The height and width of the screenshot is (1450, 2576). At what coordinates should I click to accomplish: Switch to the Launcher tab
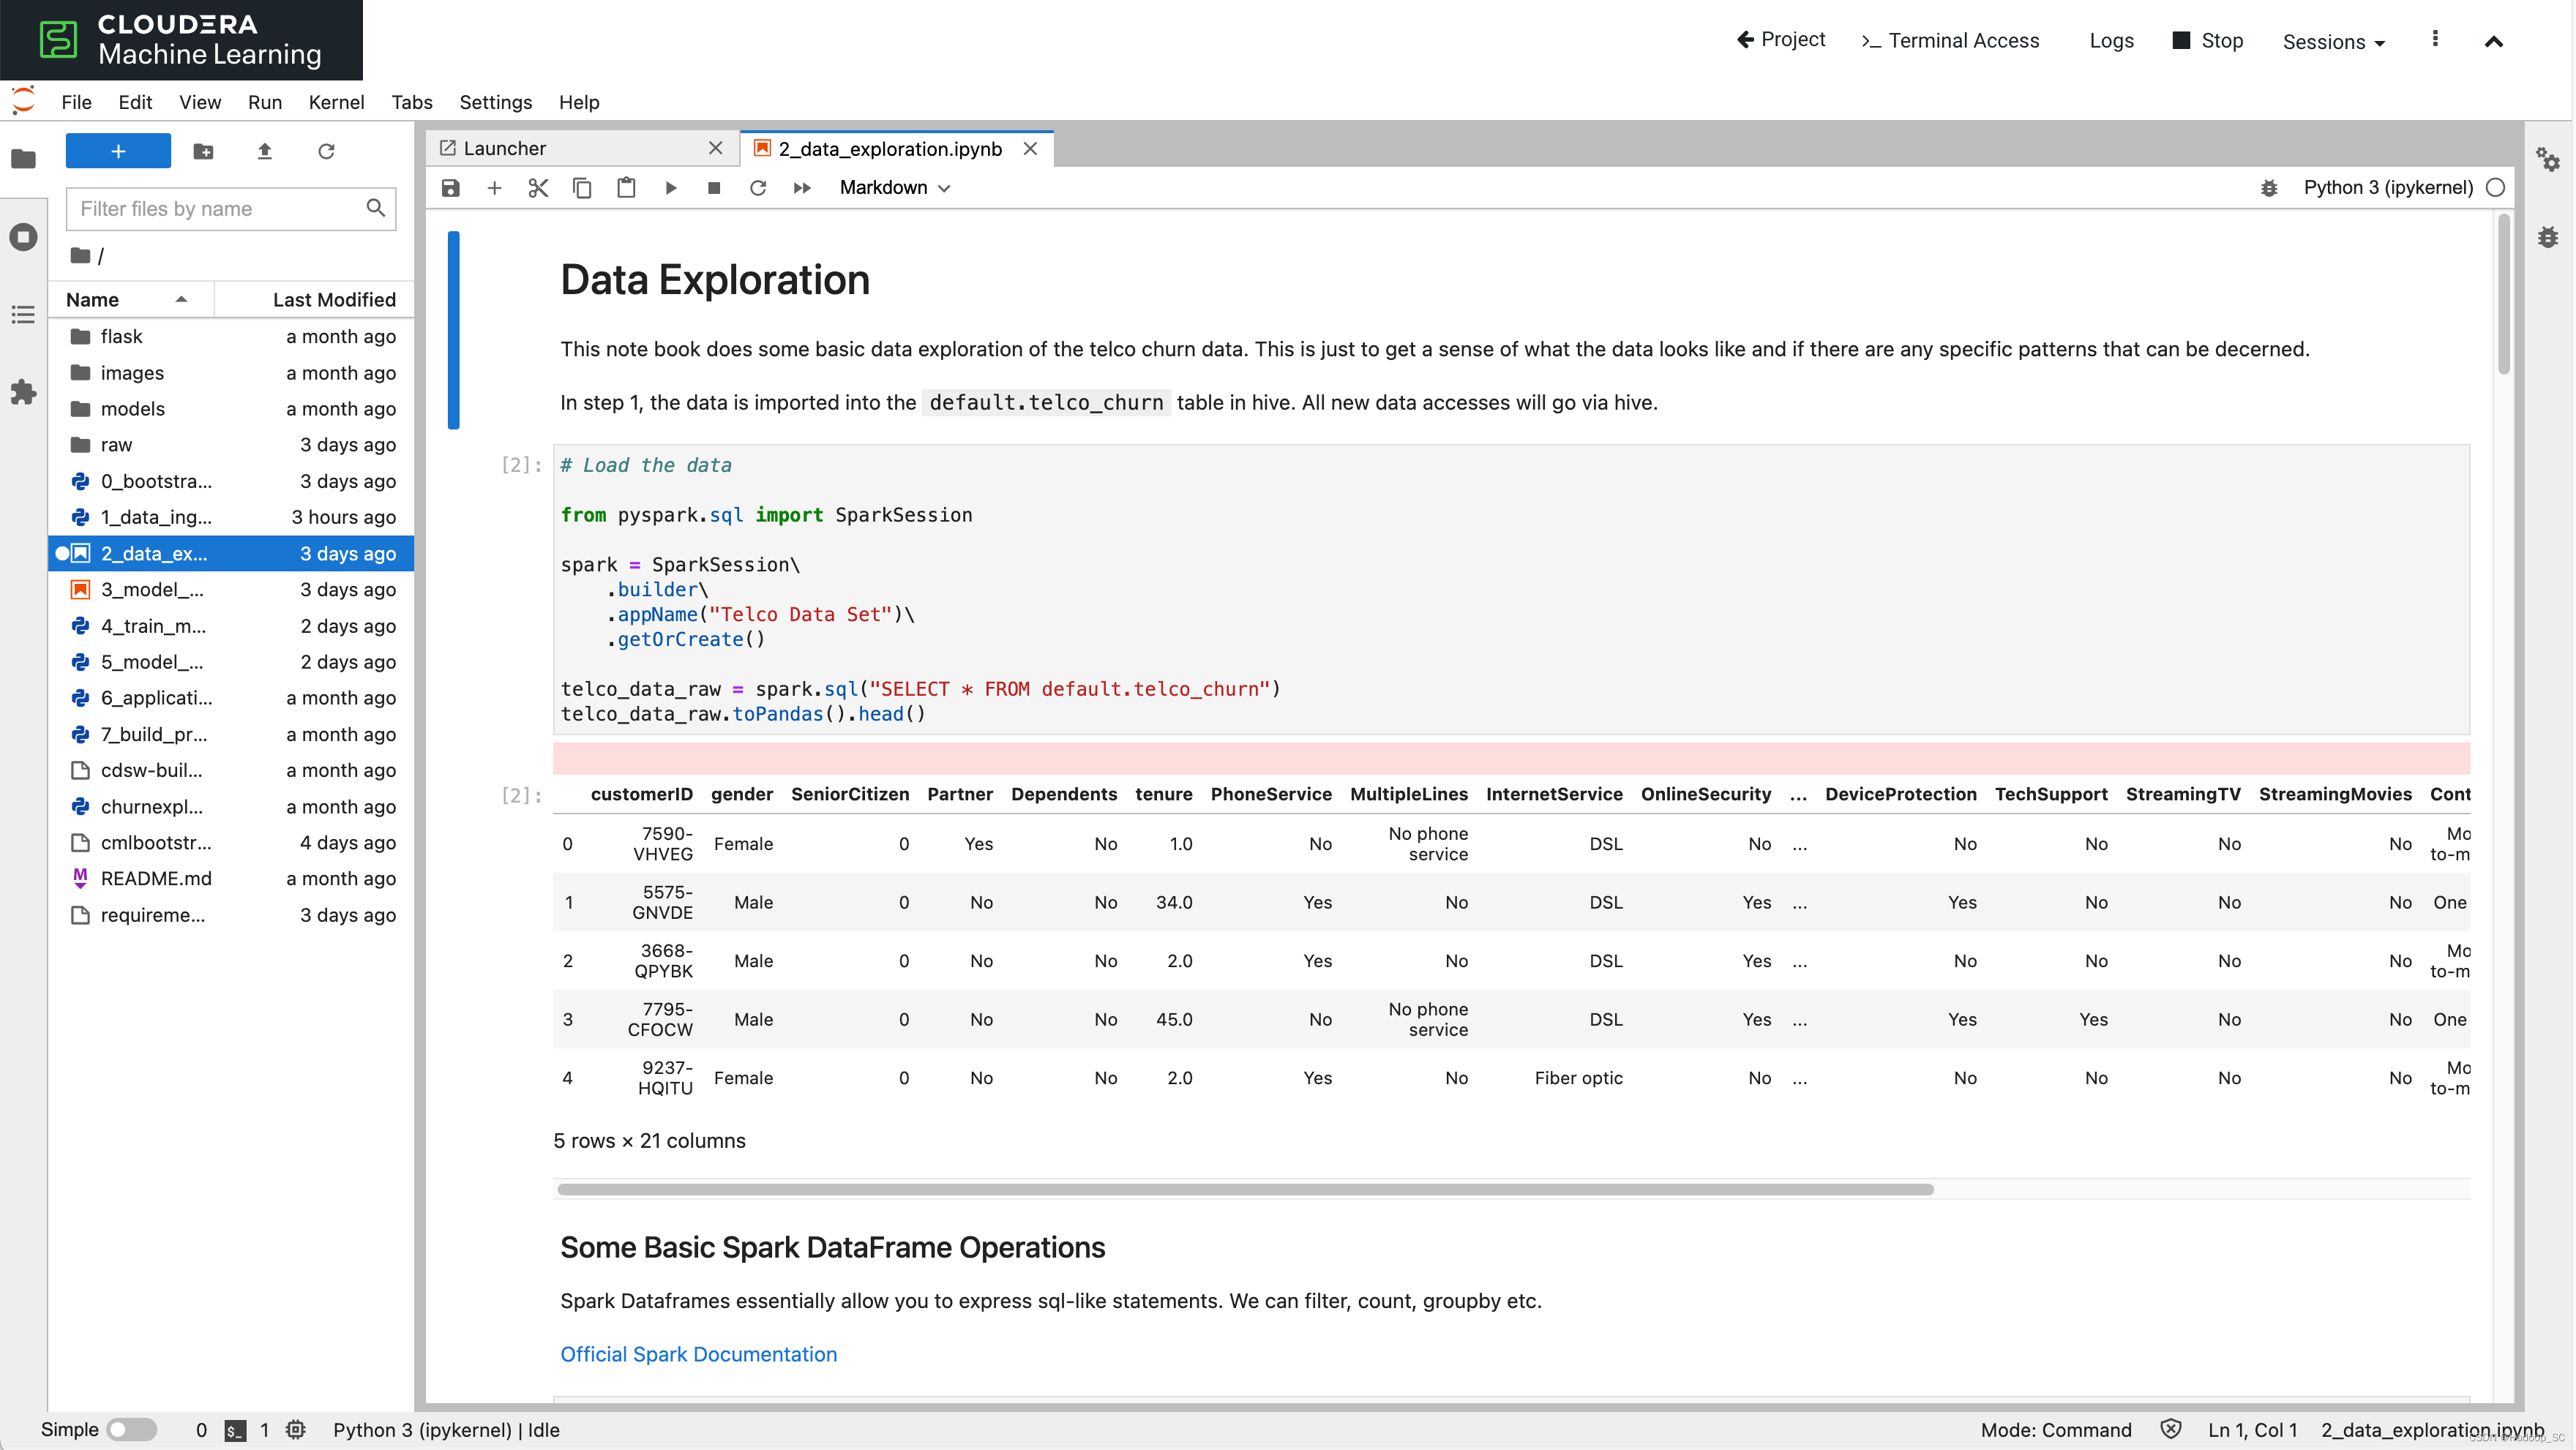(505, 148)
